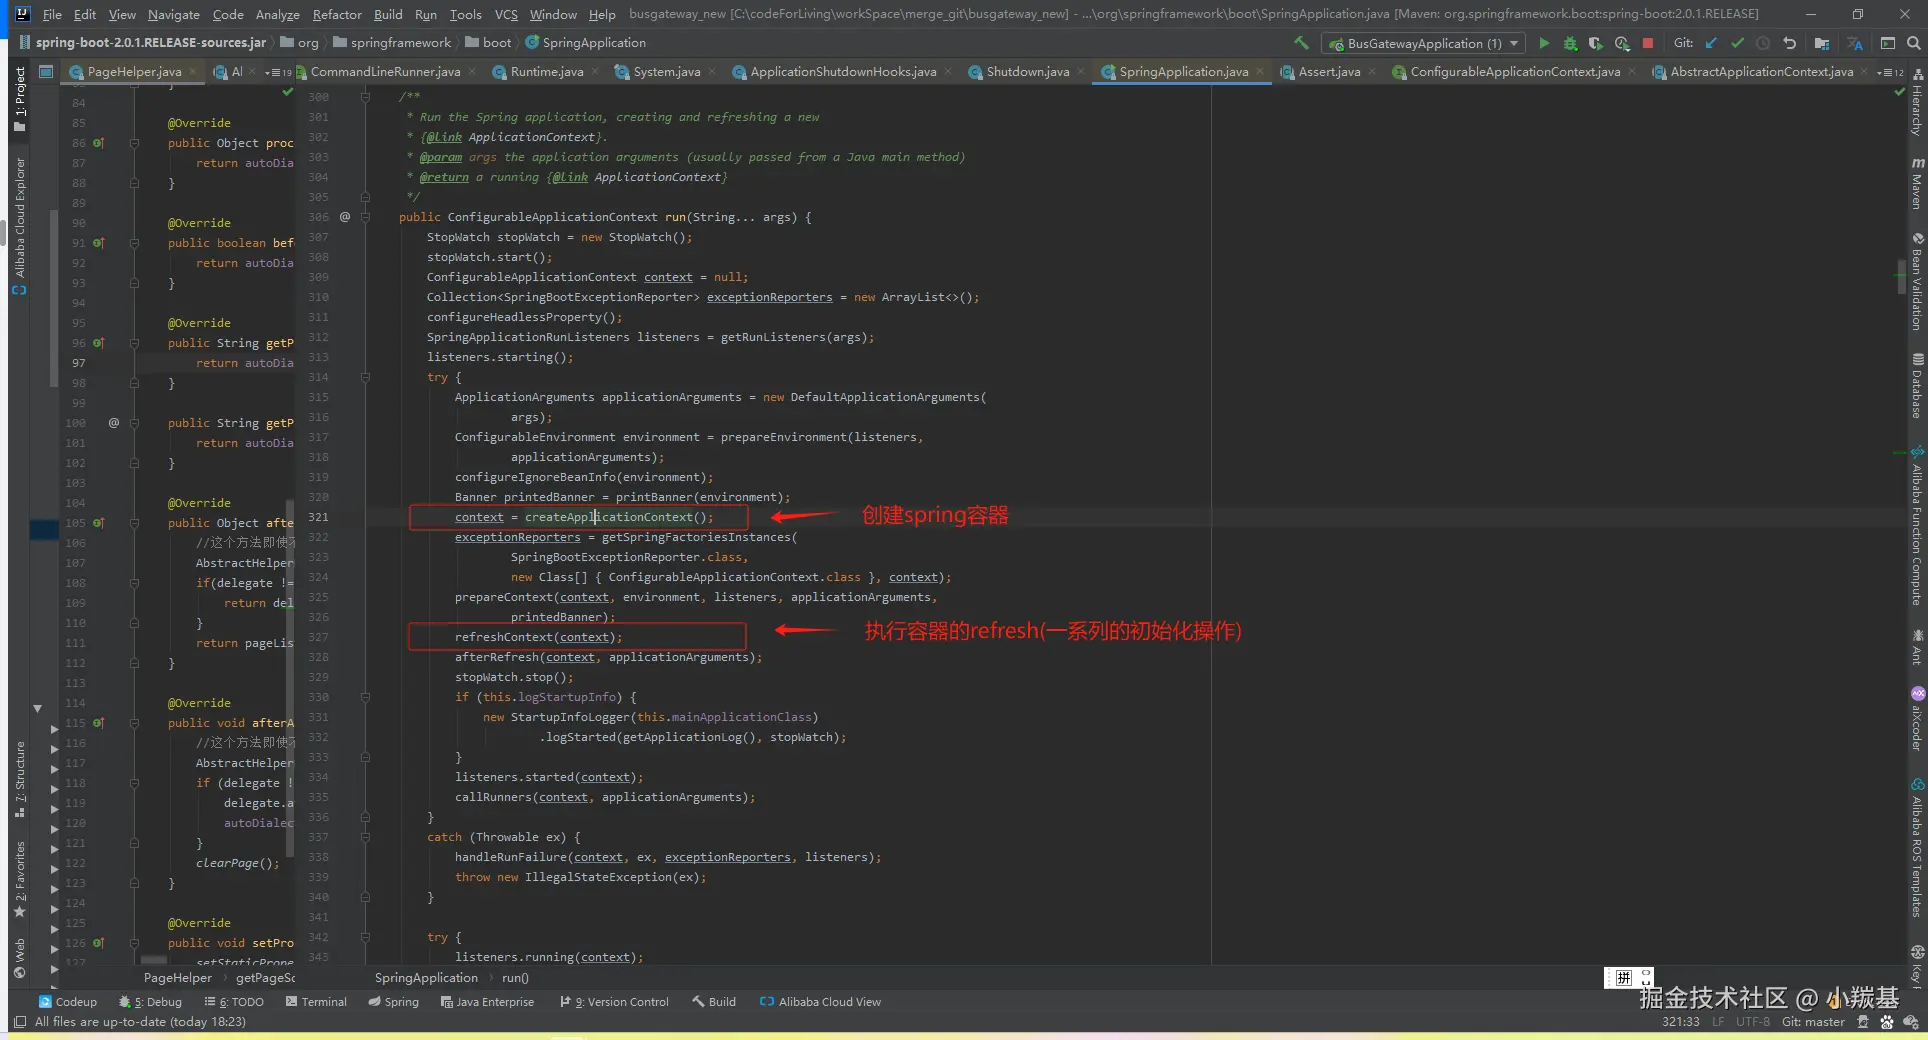The image size is (1928, 1040).
Task: Switch to the AbstractApplicationContext.java tab
Action: pos(1761,72)
